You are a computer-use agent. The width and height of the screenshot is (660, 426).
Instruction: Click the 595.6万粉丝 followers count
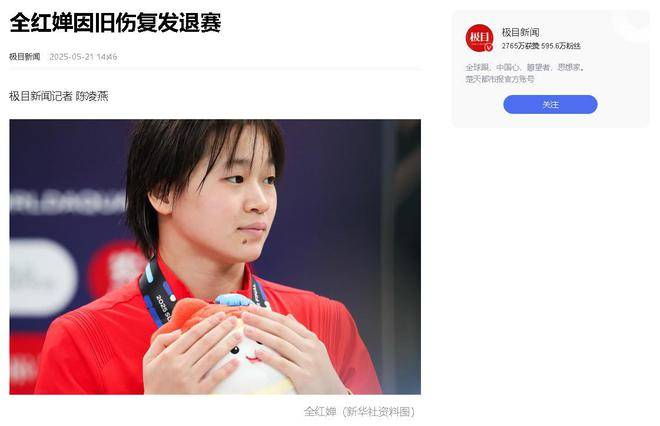[561, 46]
